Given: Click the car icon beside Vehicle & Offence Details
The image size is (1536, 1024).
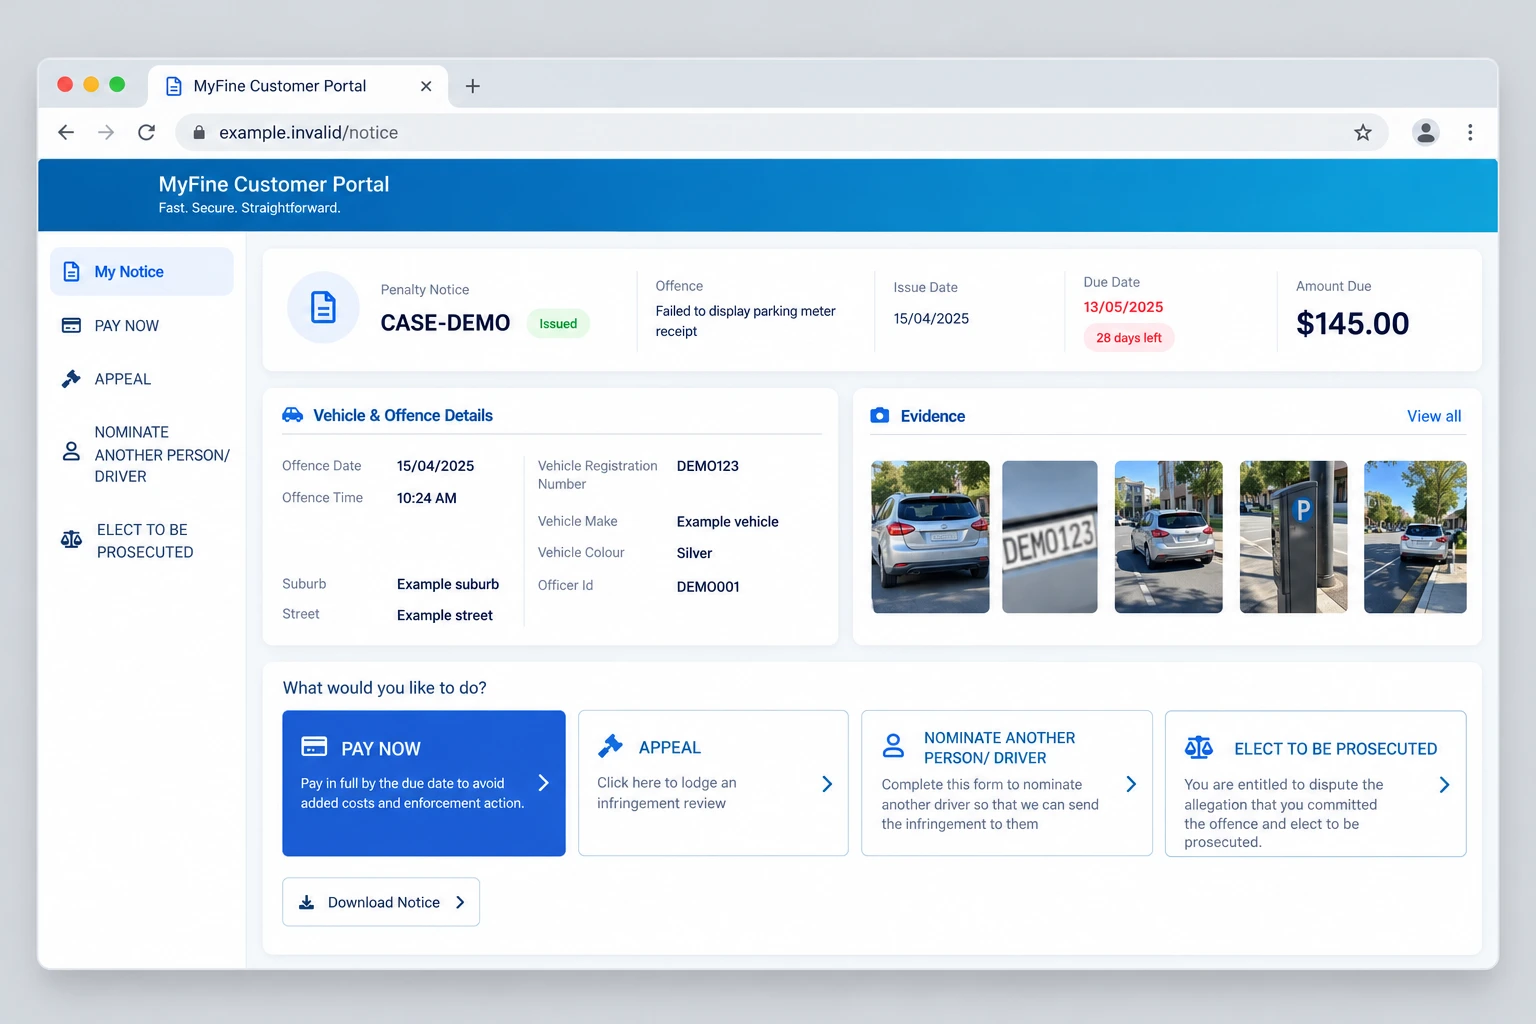Looking at the screenshot, I should pos(292,415).
